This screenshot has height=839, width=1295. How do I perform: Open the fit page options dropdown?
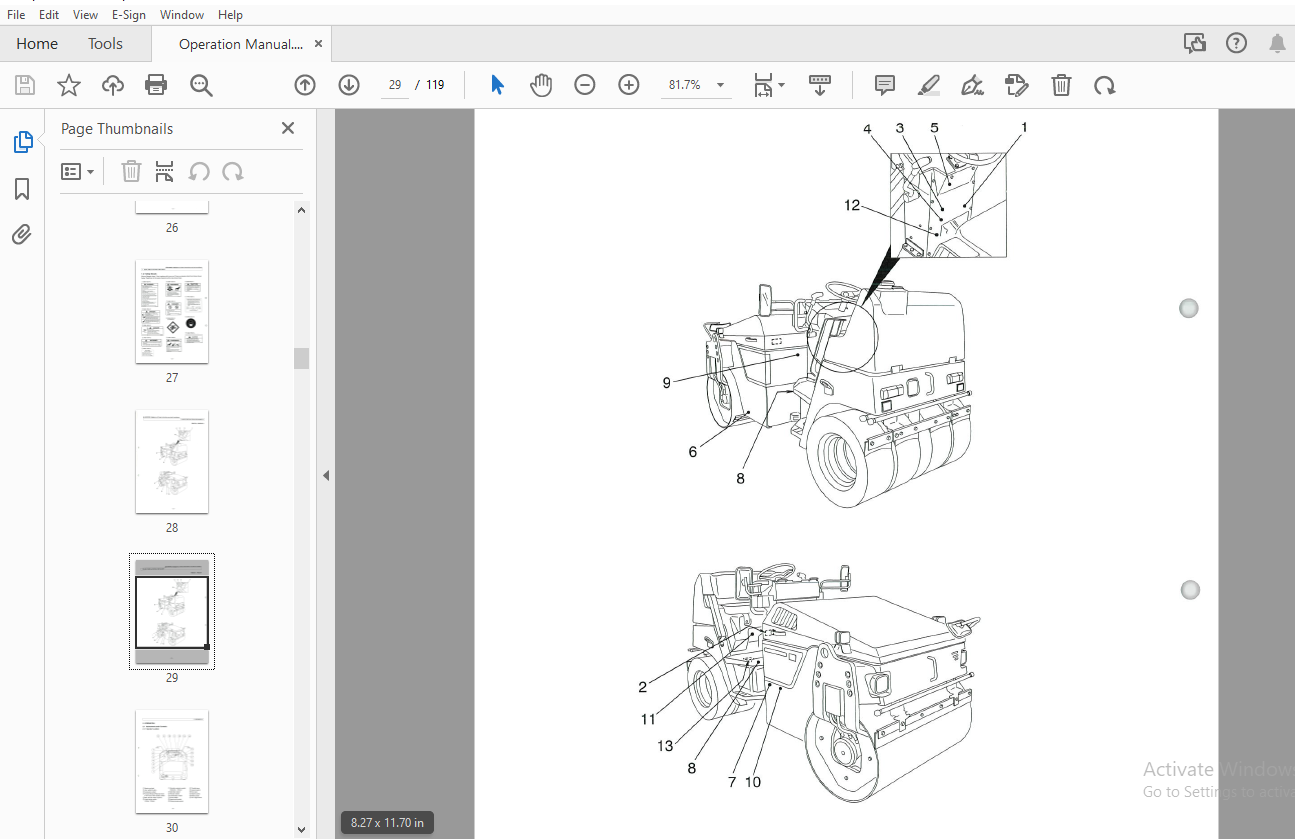point(769,85)
